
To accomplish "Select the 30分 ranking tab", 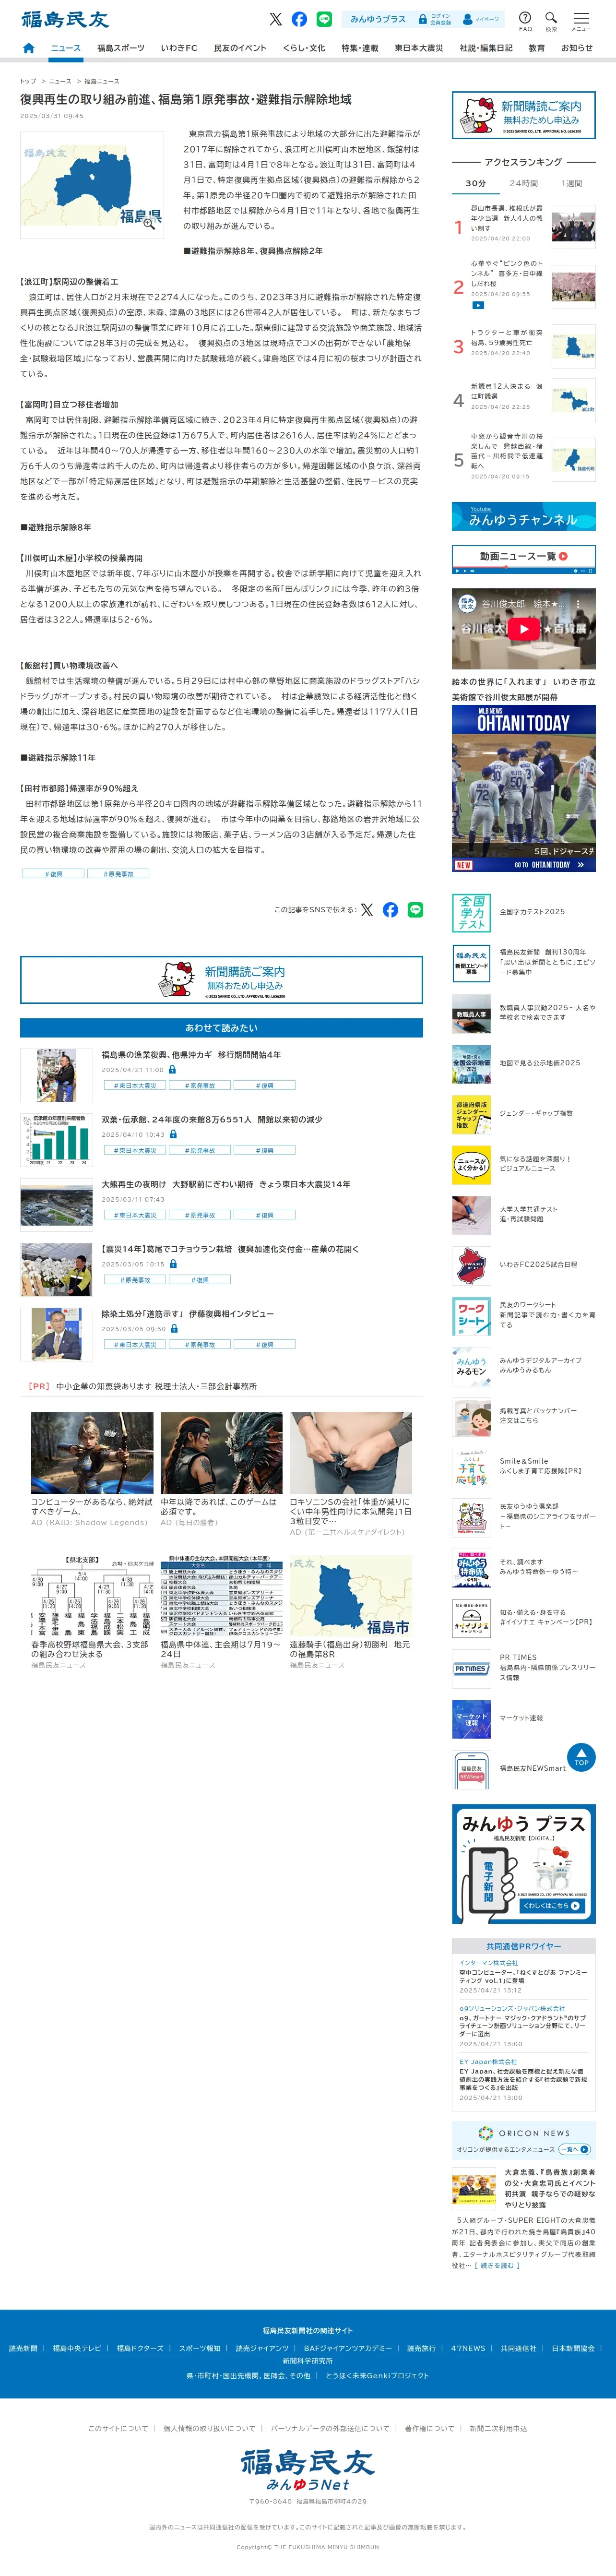I will 476,183.
